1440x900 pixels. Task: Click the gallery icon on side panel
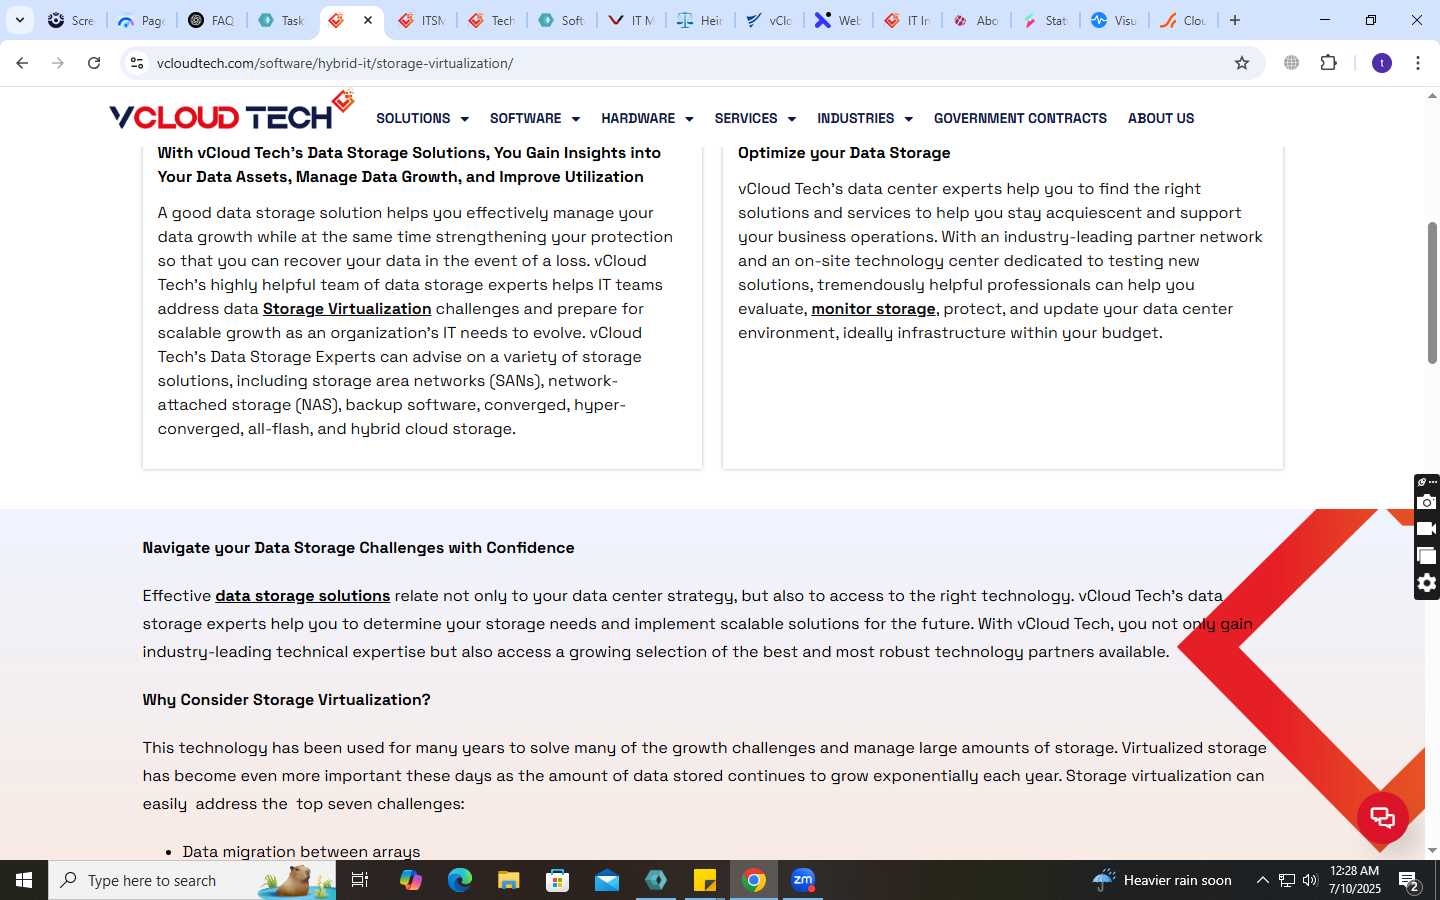coord(1427,556)
